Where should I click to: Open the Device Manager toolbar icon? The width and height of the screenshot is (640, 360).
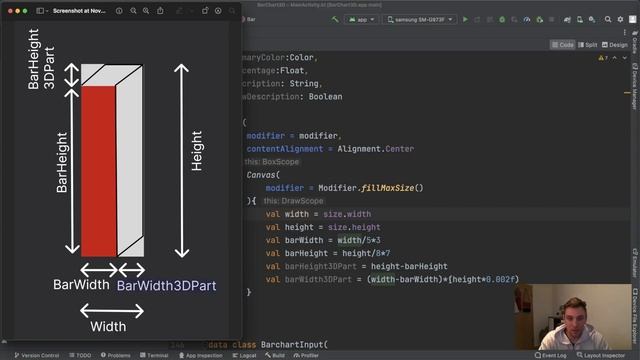579,19
